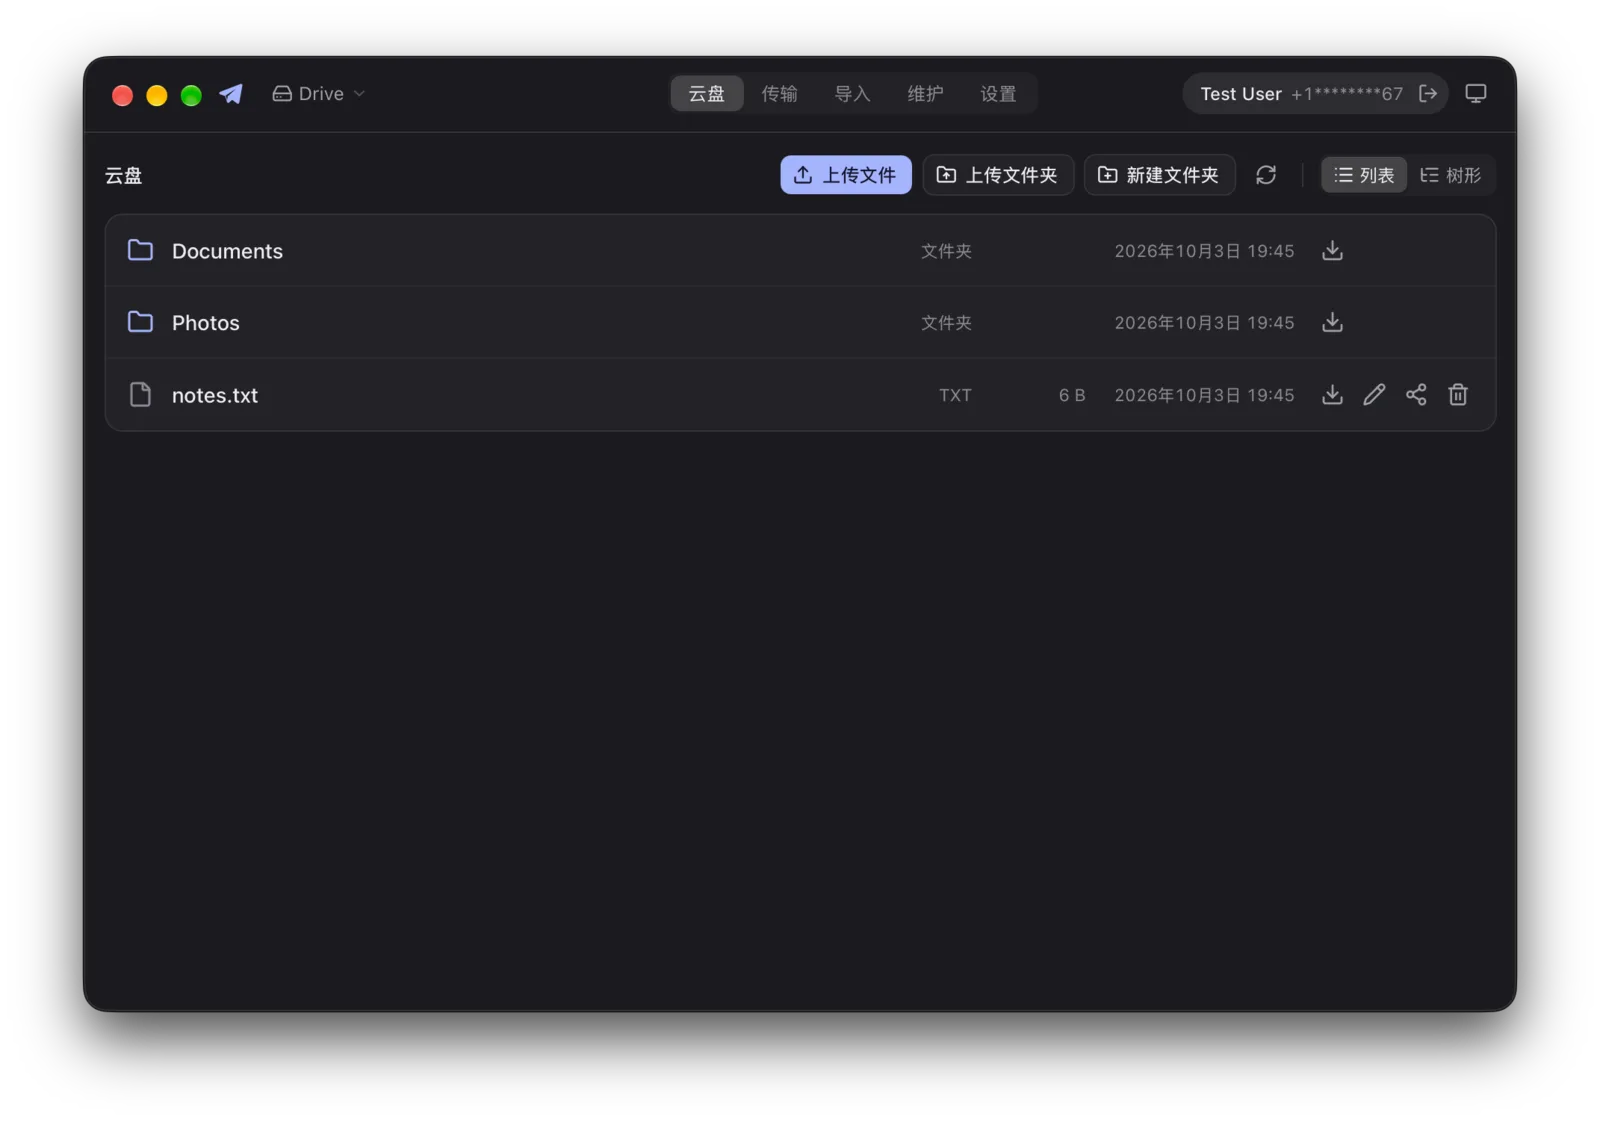Select the notes.txt file

[x=800, y=395]
